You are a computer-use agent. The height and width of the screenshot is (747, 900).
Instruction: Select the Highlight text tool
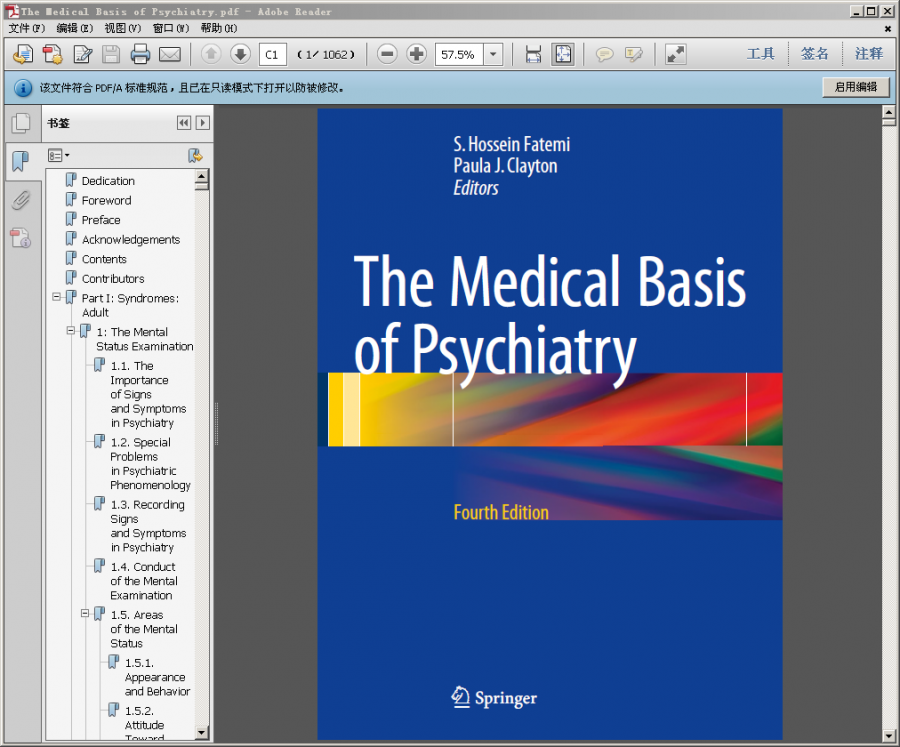[x=634, y=55]
